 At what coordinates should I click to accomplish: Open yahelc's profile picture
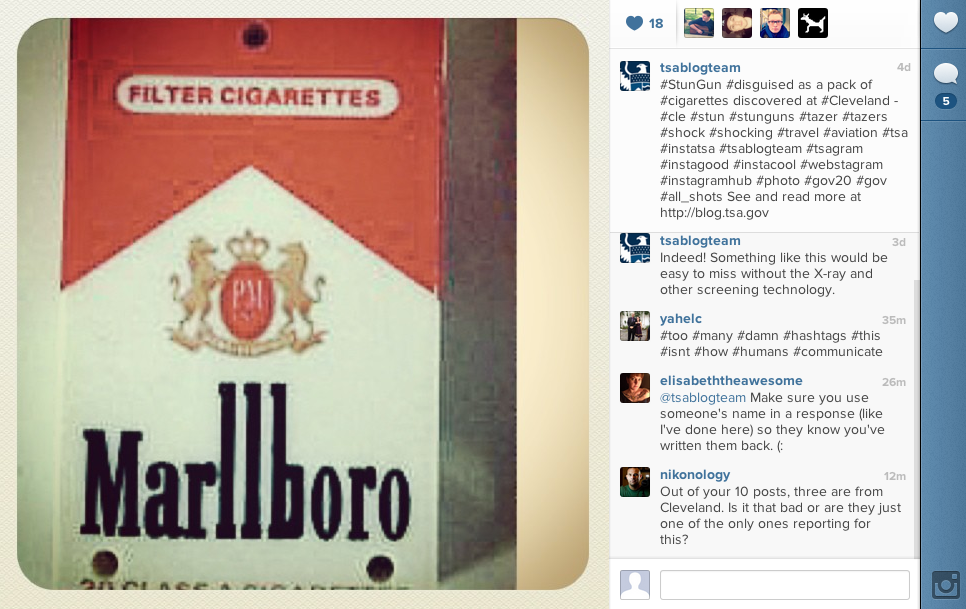(x=635, y=326)
